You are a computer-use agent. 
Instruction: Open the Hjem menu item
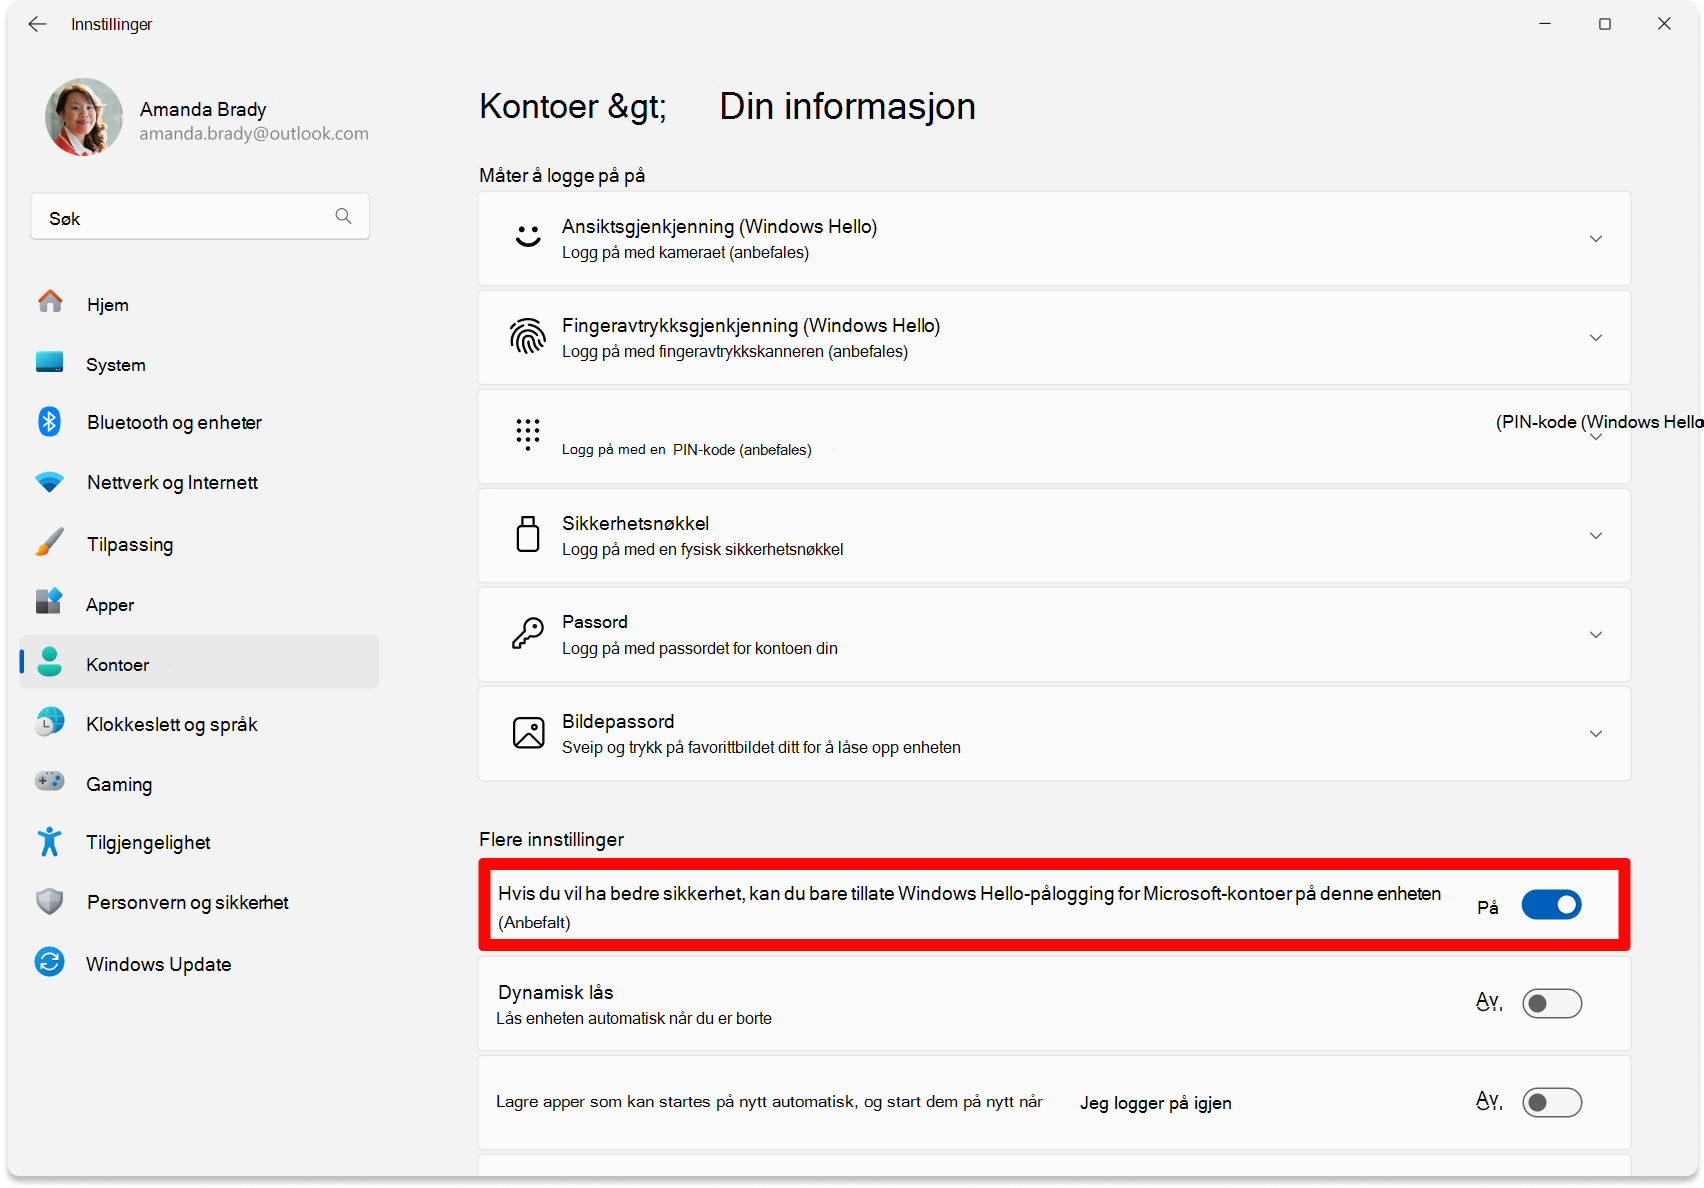pos(200,304)
